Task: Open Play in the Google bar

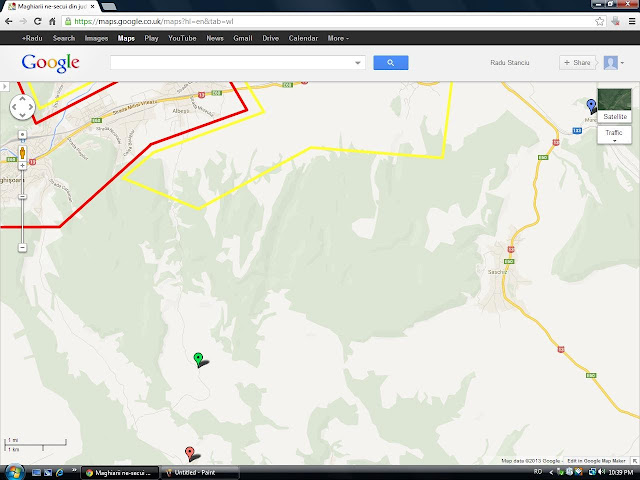Action: click(x=151, y=38)
